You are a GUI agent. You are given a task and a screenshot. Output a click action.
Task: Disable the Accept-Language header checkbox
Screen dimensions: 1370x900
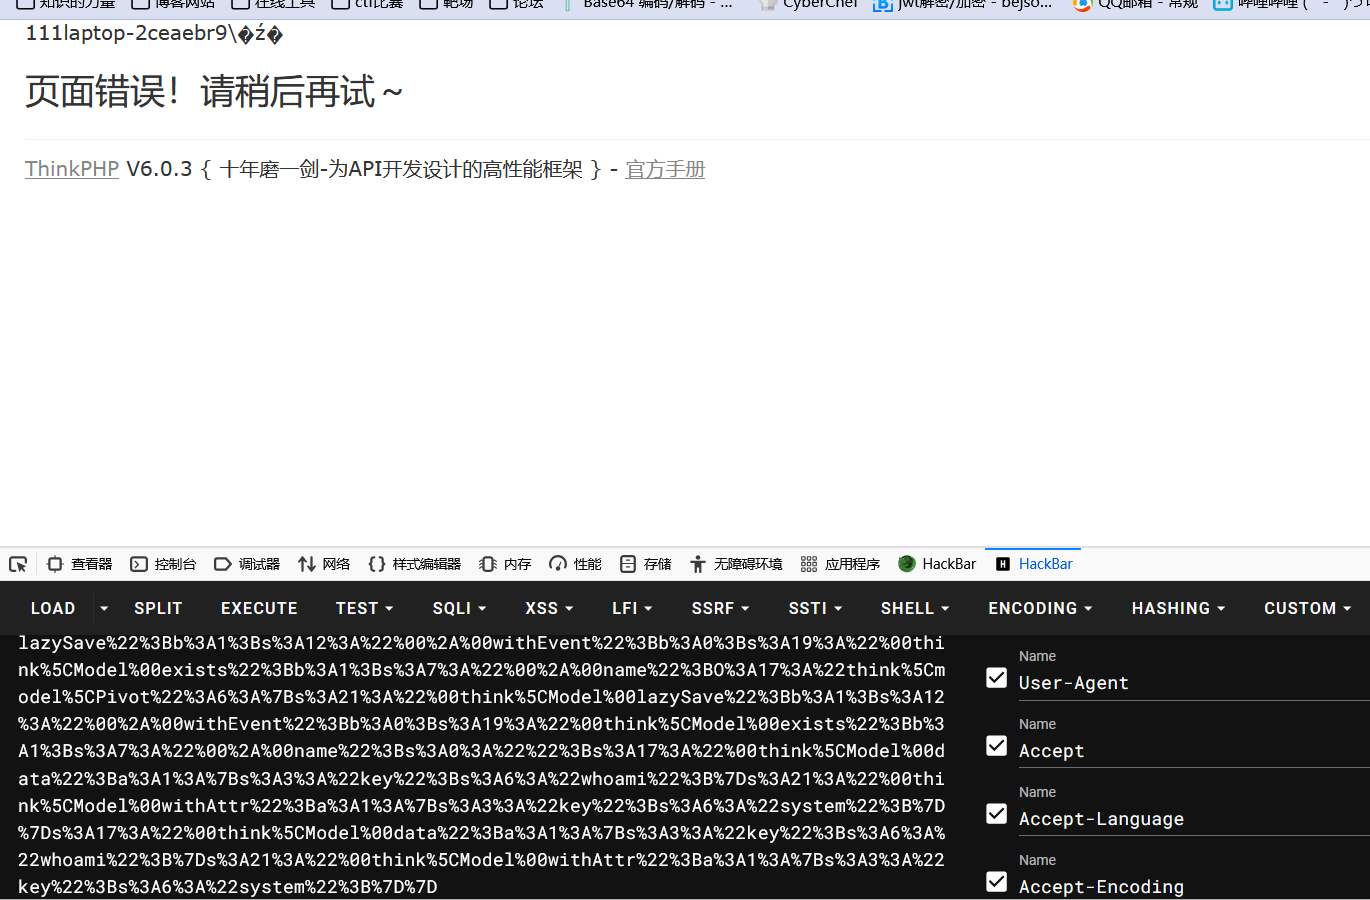tap(996, 813)
